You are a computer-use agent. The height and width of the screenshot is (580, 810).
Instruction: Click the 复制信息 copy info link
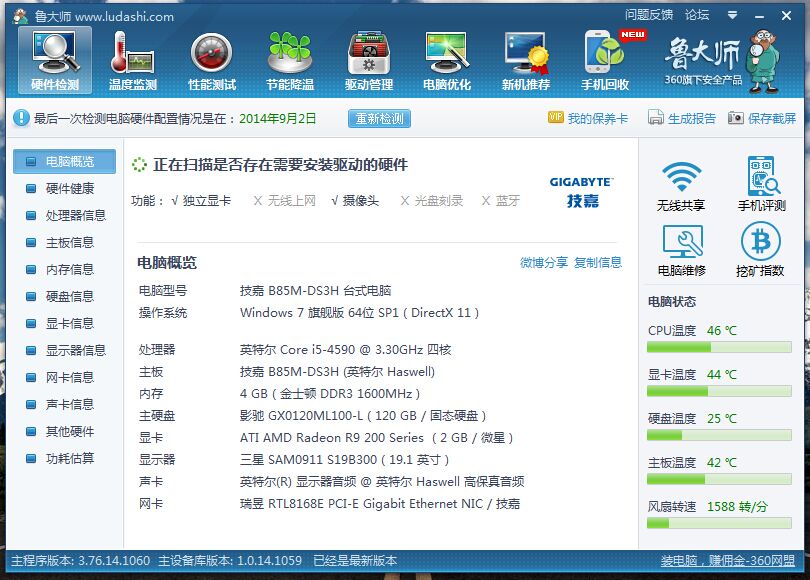[x=598, y=262]
